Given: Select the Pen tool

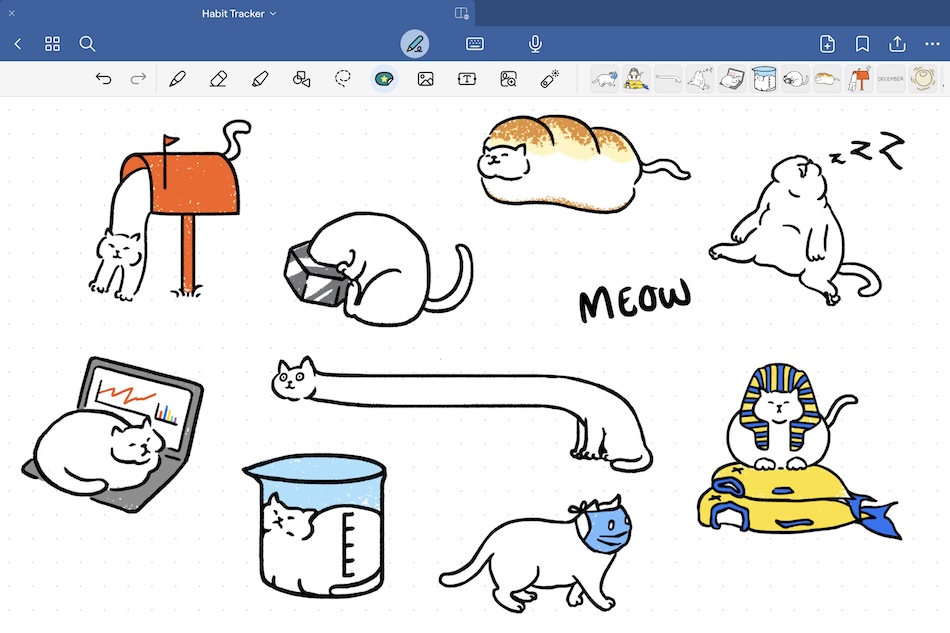Looking at the screenshot, I should (178, 79).
